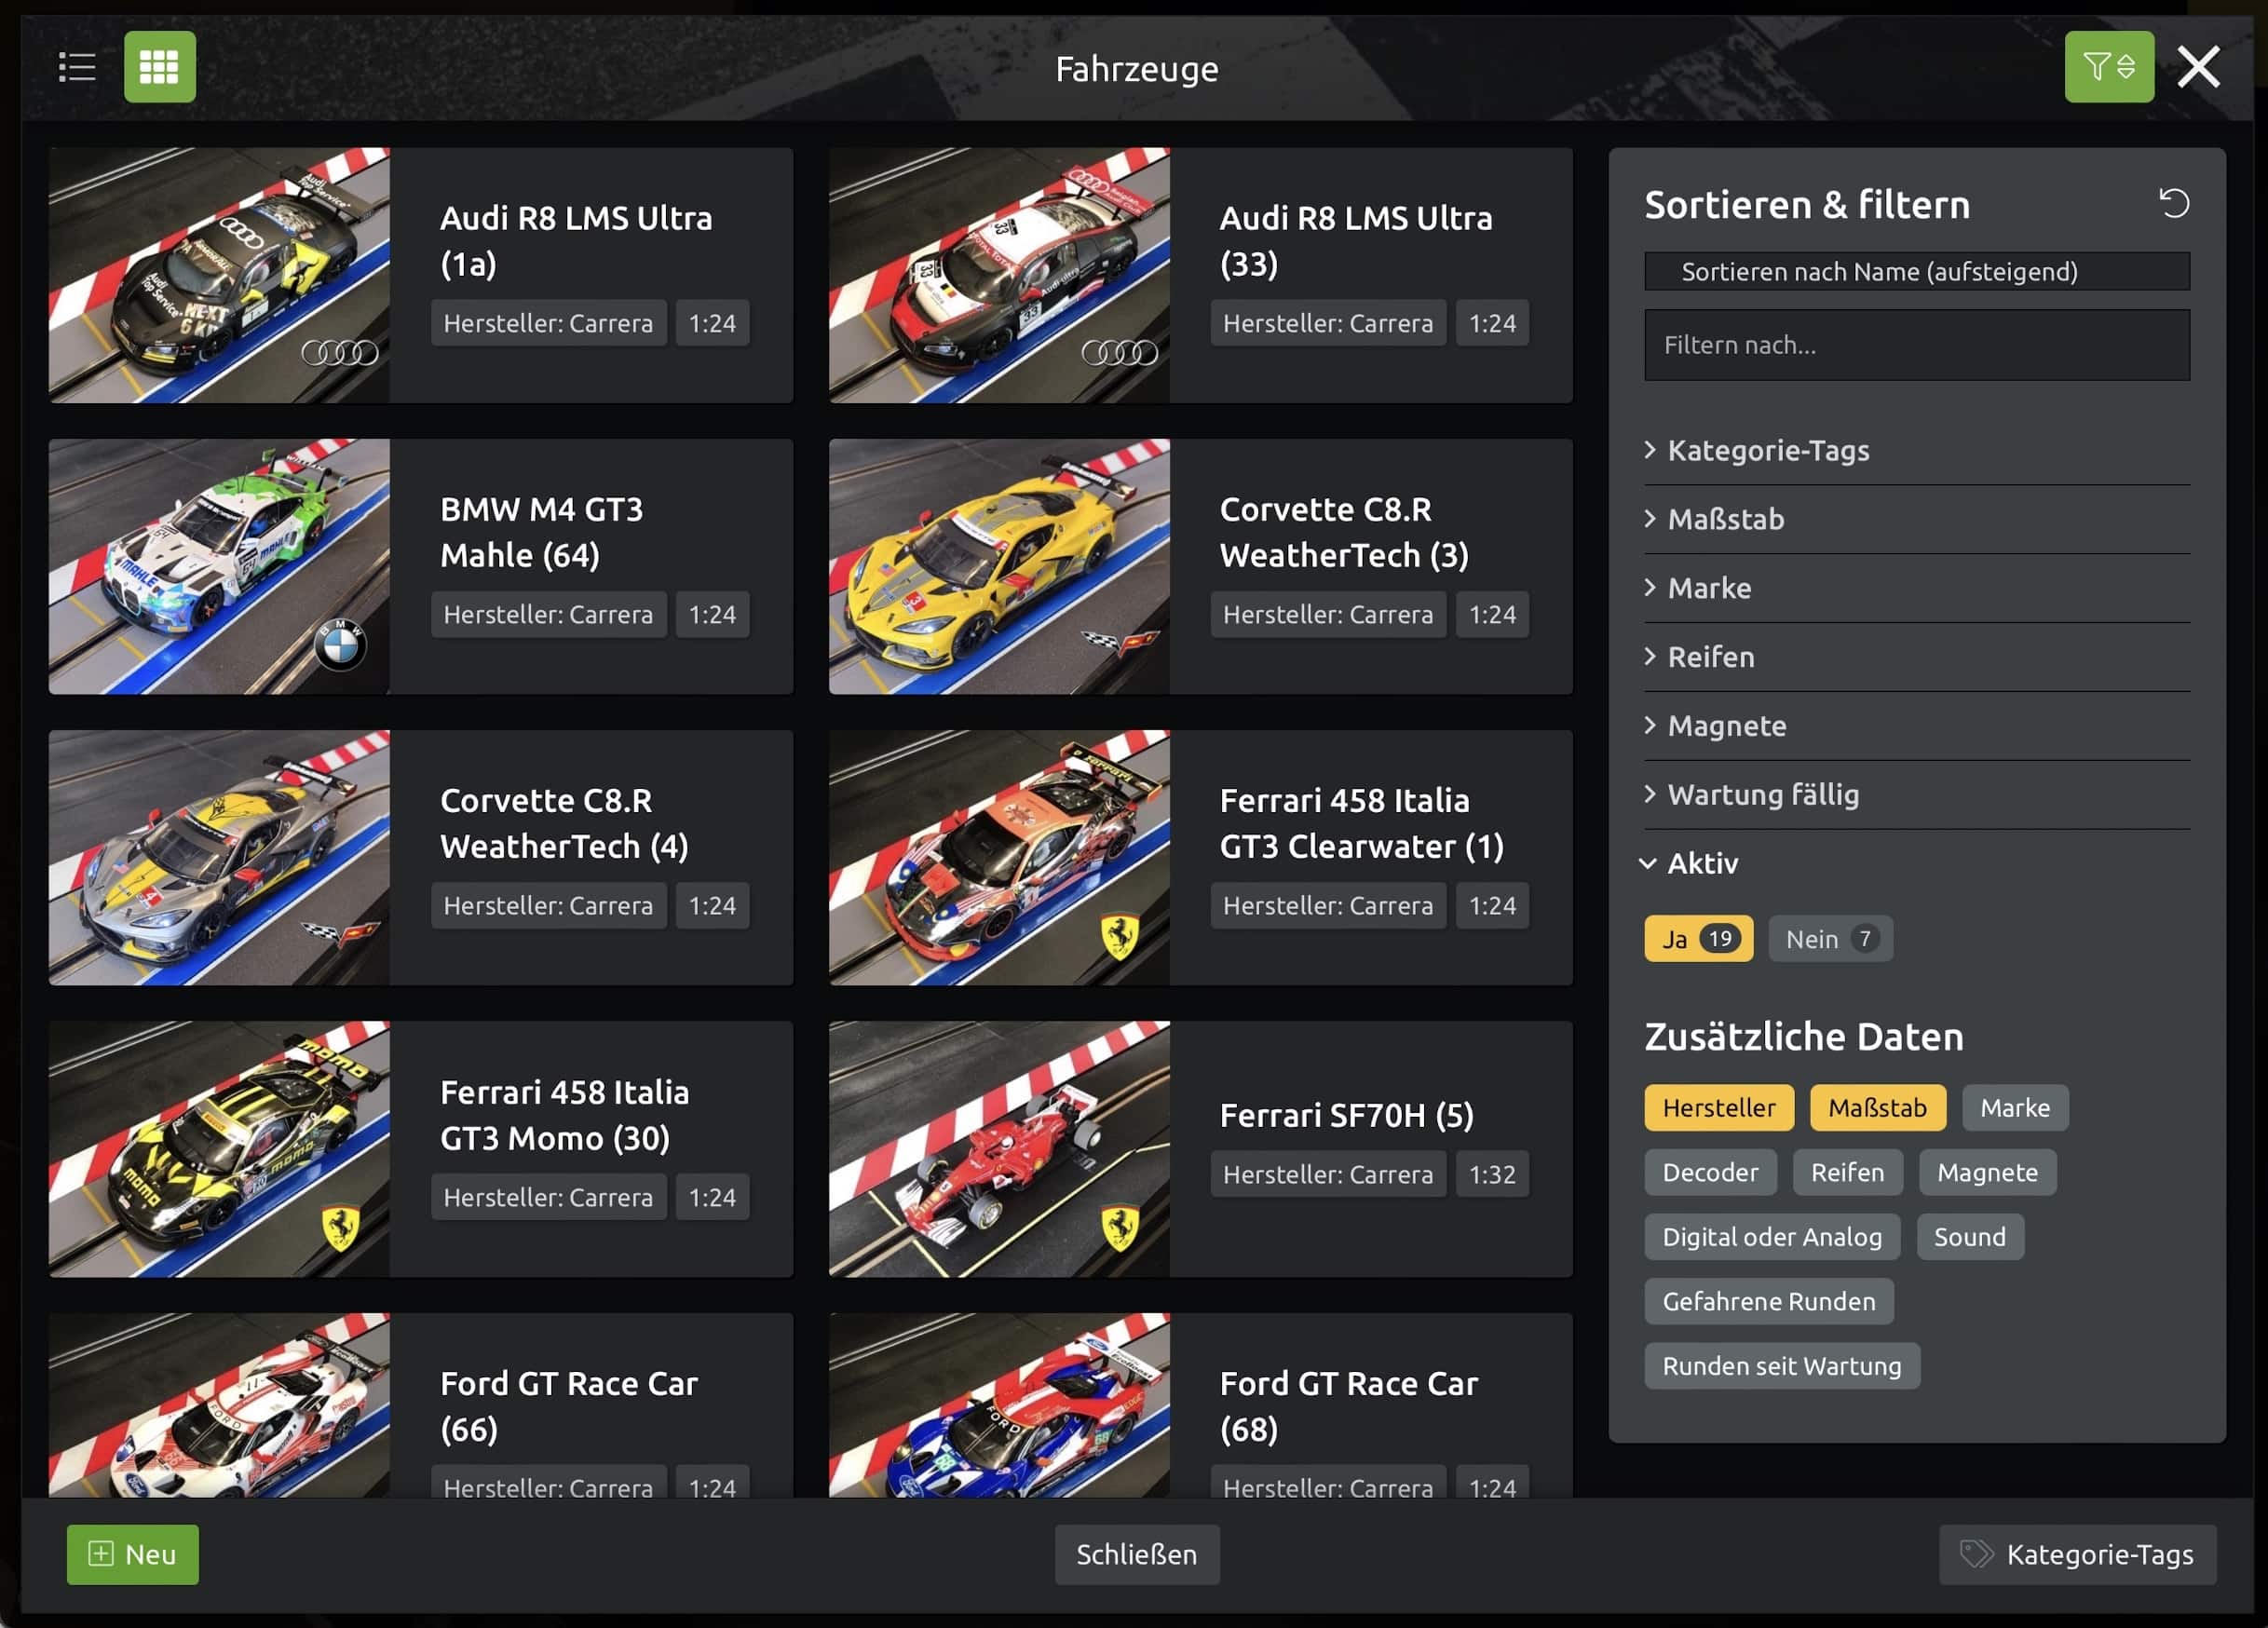Disable the Hersteller additional data chip
This screenshot has width=2268, height=1628.
pos(1718,1108)
